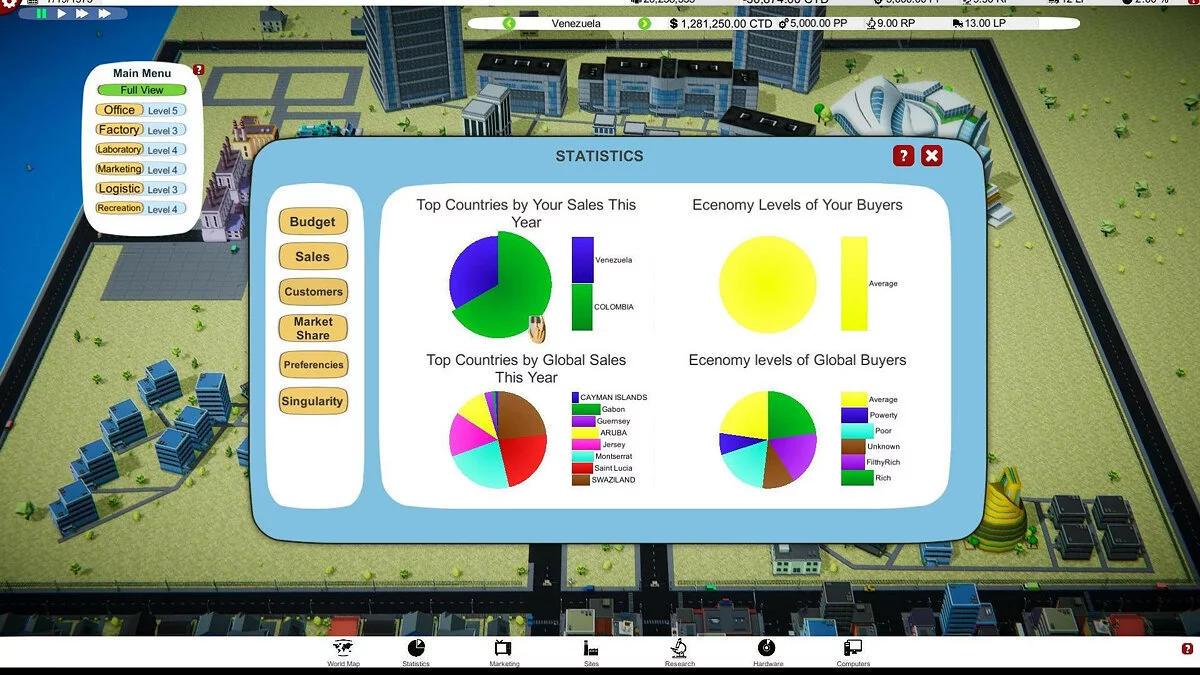Open the Computers icon
The height and width of the screenshot is (675, 1200).
click(853, 648)
